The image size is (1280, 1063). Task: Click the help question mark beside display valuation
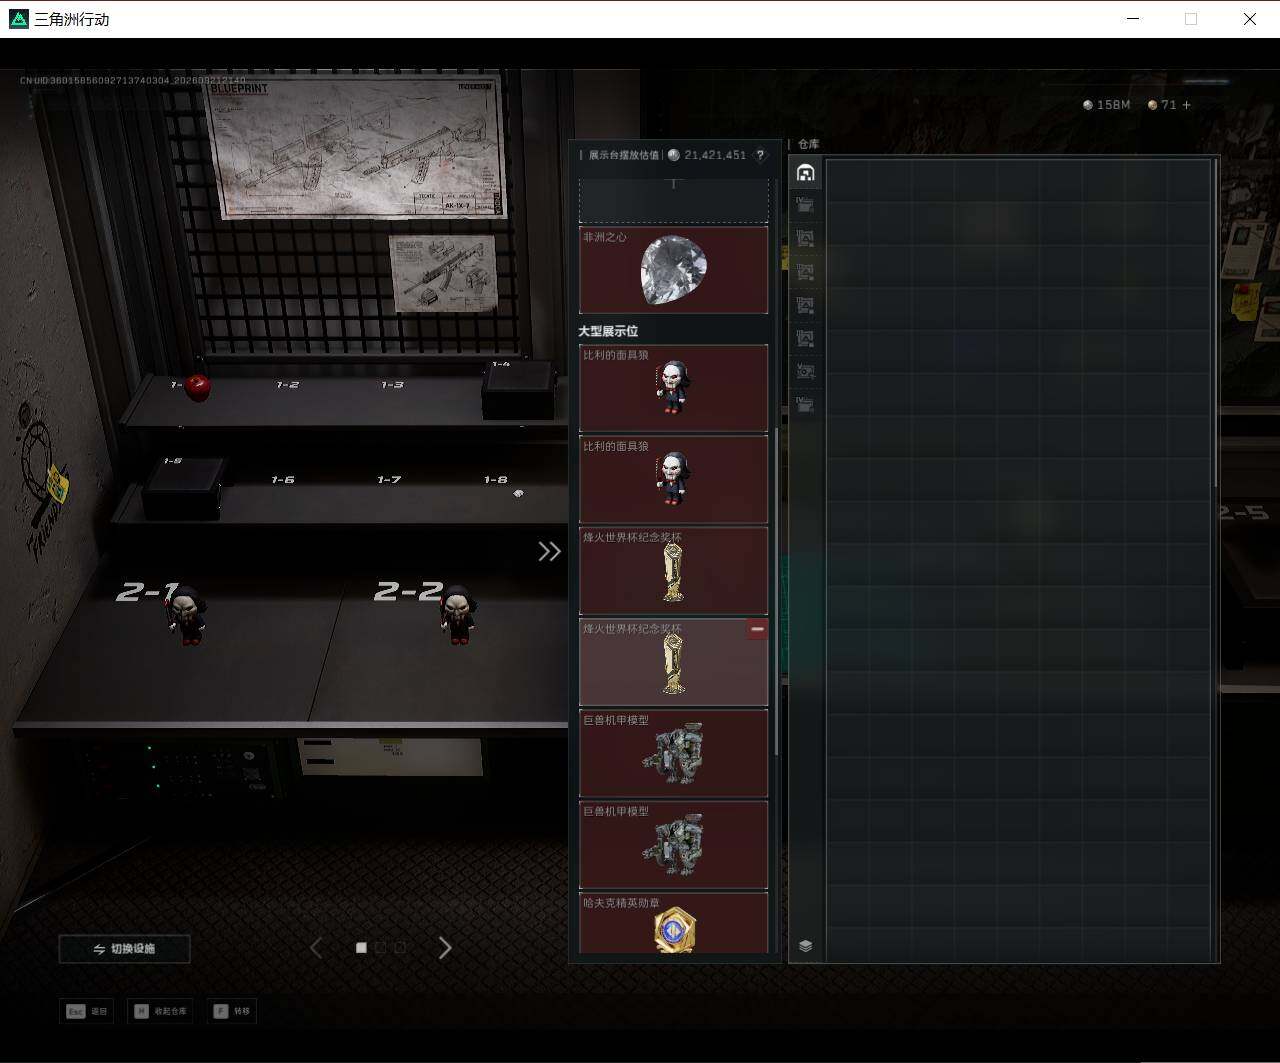tap(760, 155)
